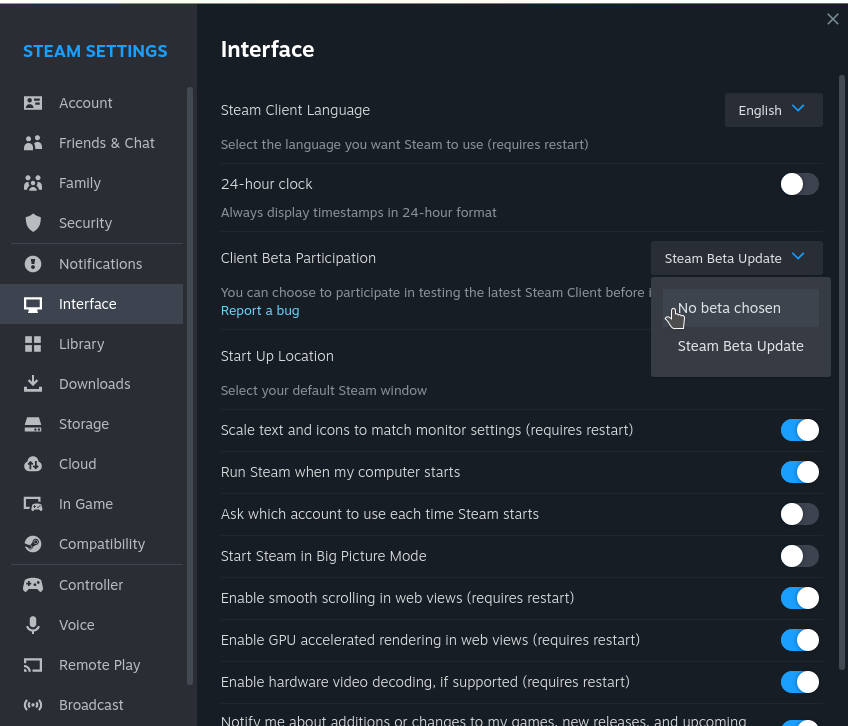Turn on Start Steam in Big Picture Mode
848x726 pixels.
pyautogui.click(x=799, y=556)
